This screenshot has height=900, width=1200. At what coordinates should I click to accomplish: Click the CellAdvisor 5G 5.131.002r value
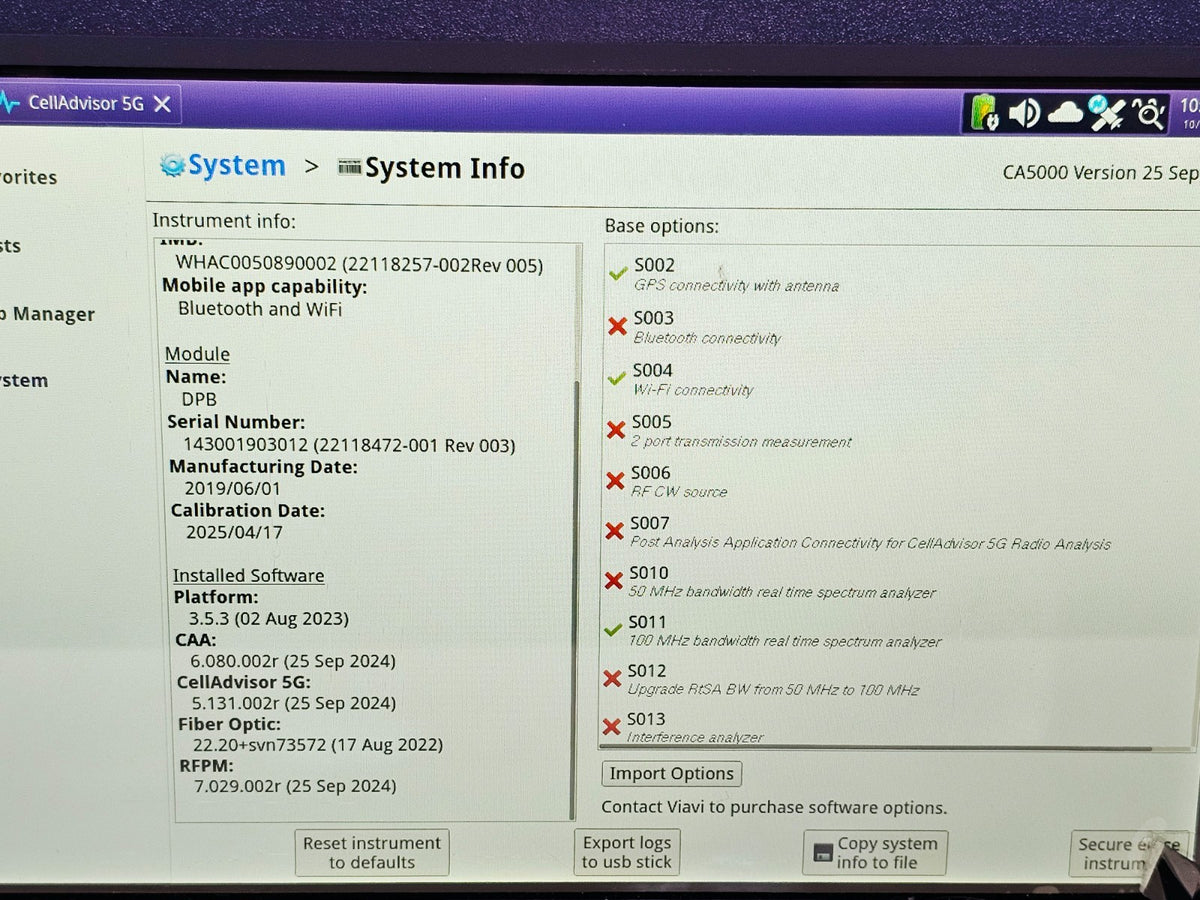(294, 703)
